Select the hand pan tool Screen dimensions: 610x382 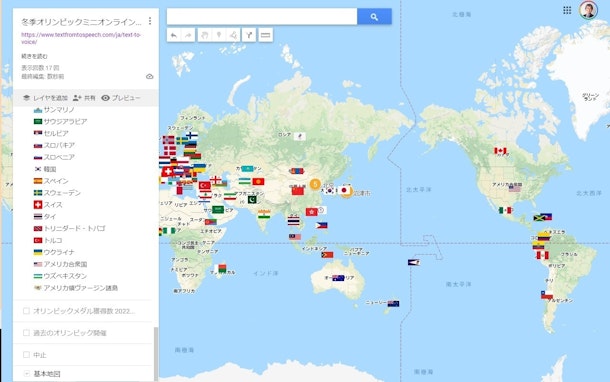coord(204,35)
